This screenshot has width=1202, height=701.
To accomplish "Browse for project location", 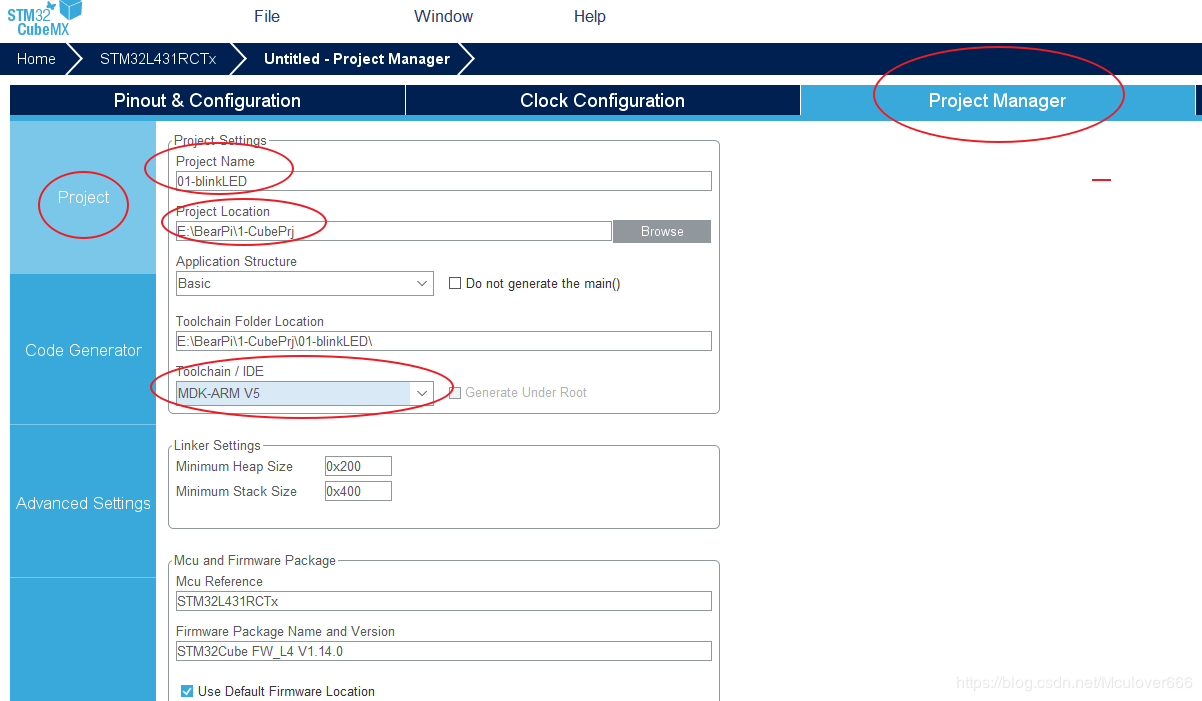I will click(x=662, y=231).
